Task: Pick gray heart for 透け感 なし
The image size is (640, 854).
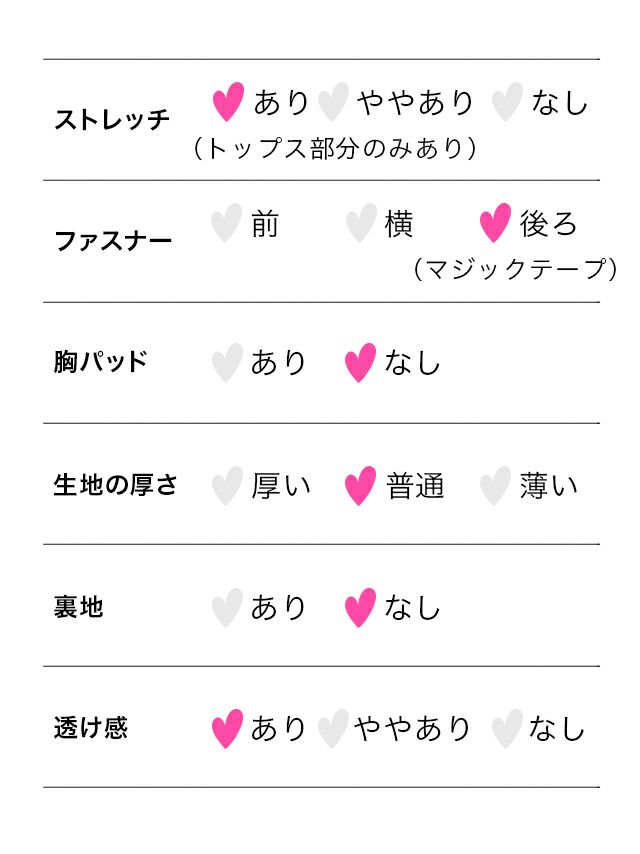Action: (x=507, y=729)
